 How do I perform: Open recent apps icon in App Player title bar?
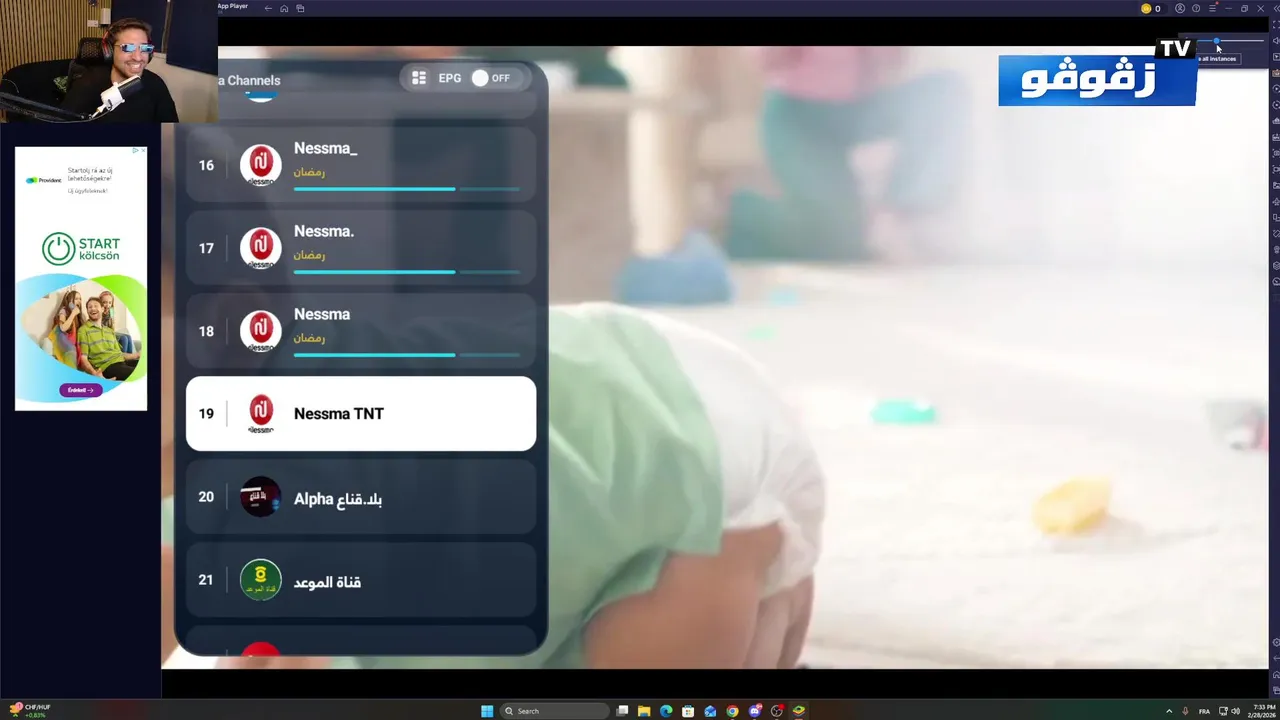300,8
